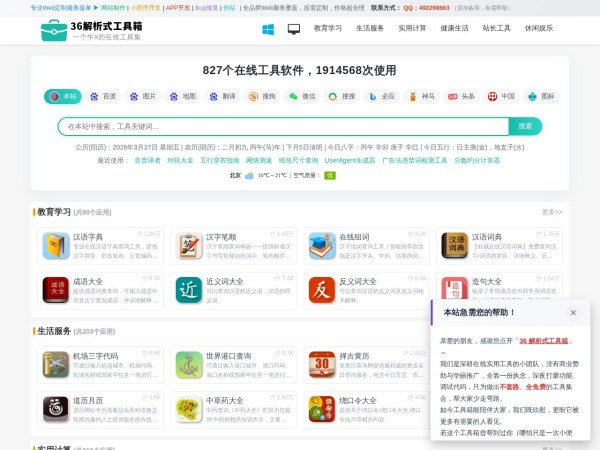Click red 36解析式工具箱 link in popup
This screenshot has height=450, width=600.
tap(544, 341)
